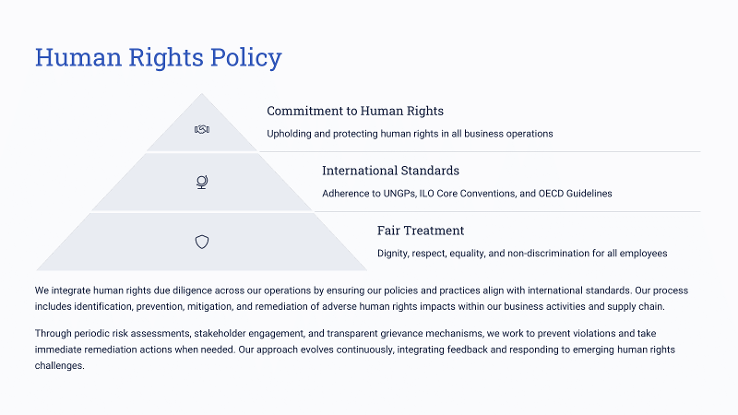The width and height of the screenshot is (738, 415).
Task: Click the paragraph starting 'We integrate human rights'
Action: coord(361,298)
